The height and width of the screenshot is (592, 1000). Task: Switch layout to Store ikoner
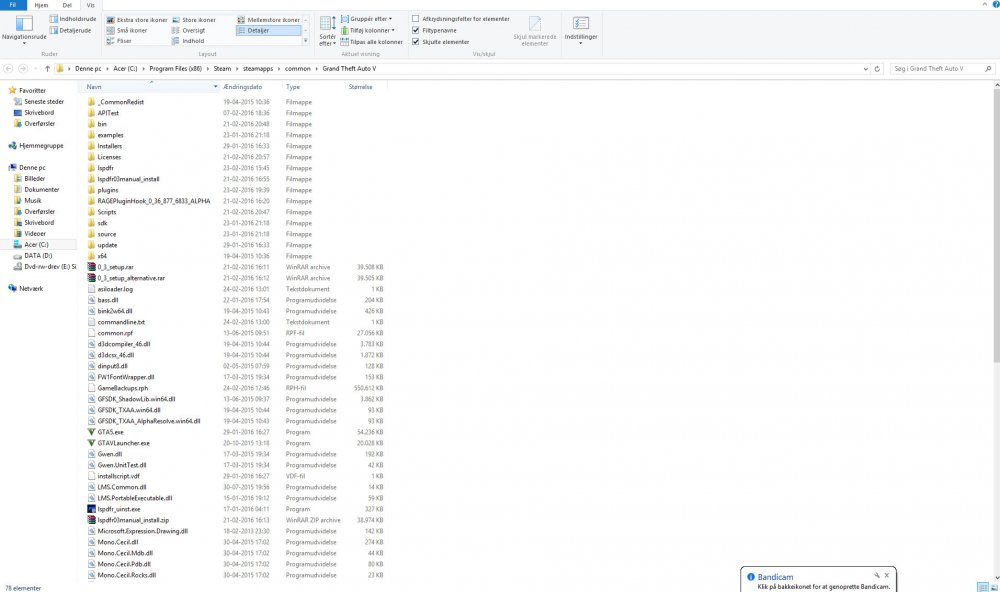(193, 20)
